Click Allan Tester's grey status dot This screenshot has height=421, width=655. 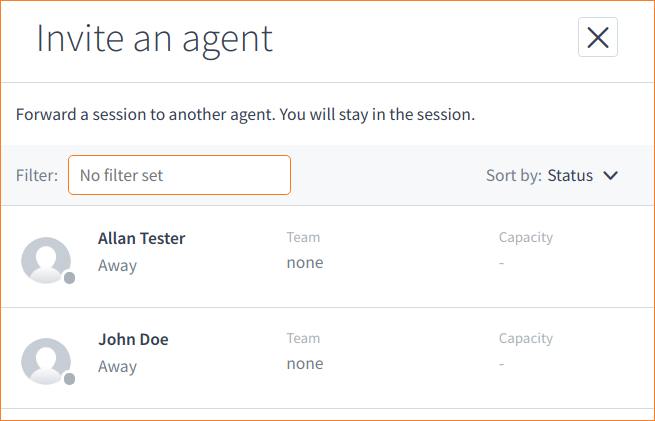70,278
